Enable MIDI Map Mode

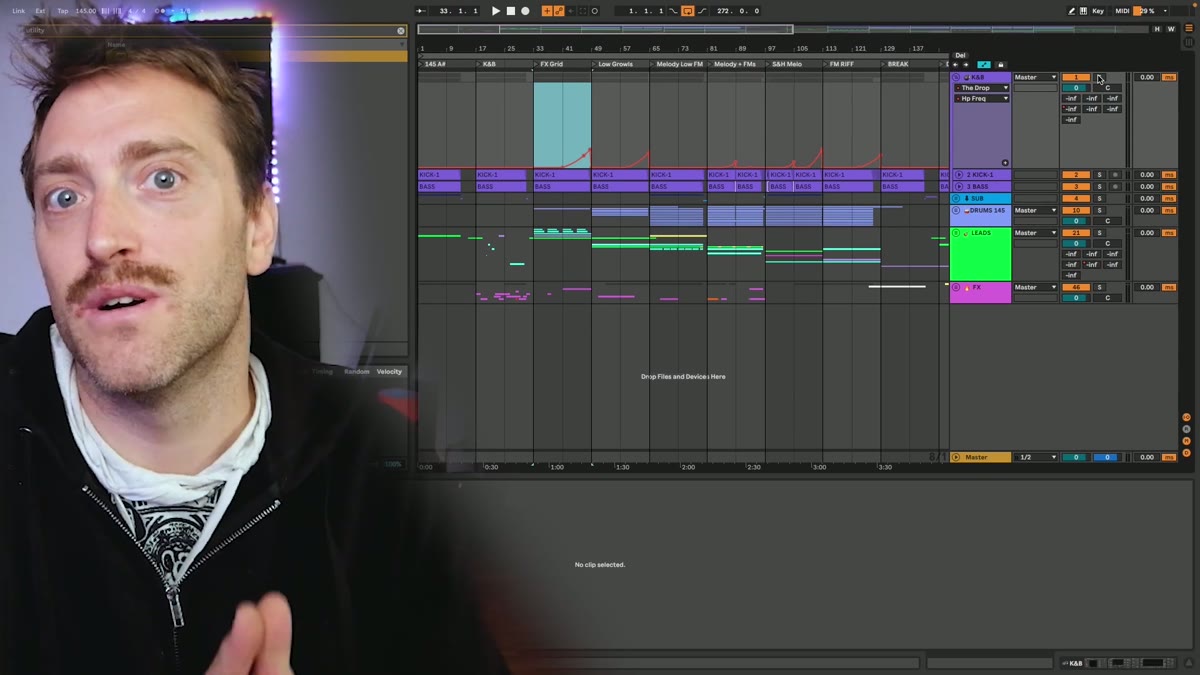(1122, 11)
